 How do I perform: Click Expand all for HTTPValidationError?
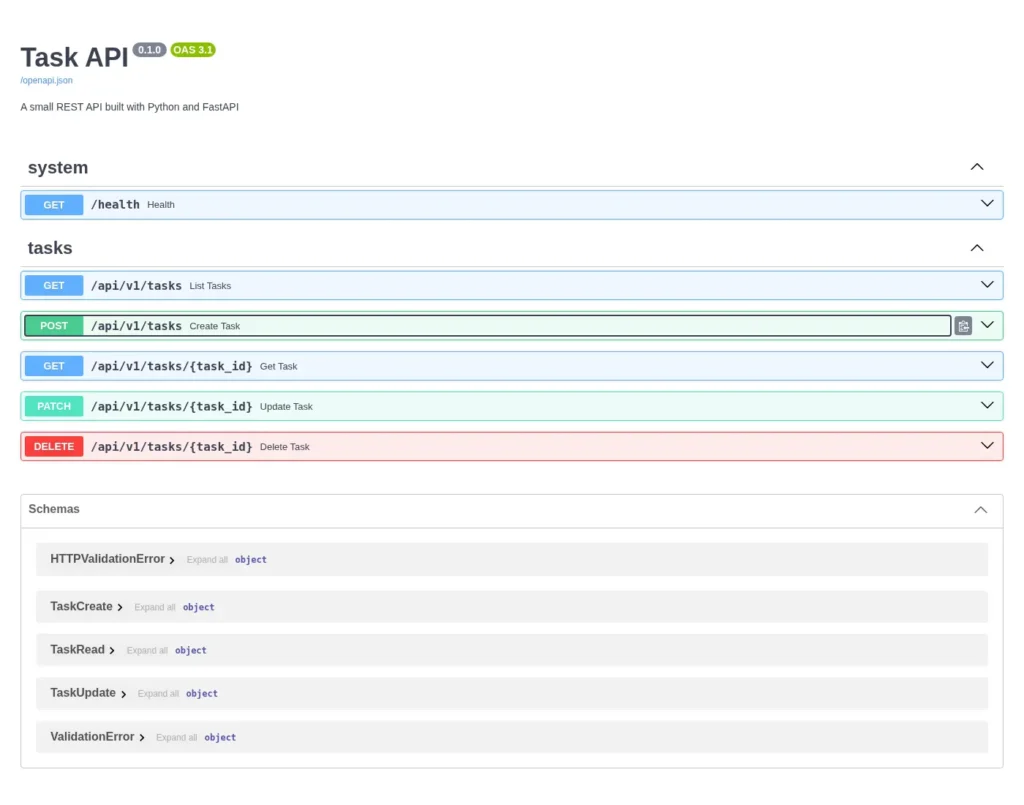[207, 560]
